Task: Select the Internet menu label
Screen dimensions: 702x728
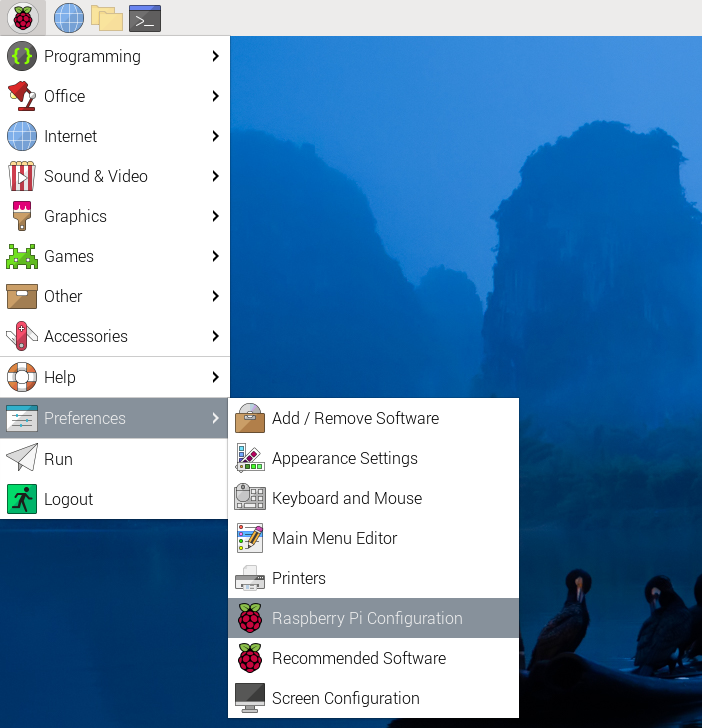Action: (70, 136)
